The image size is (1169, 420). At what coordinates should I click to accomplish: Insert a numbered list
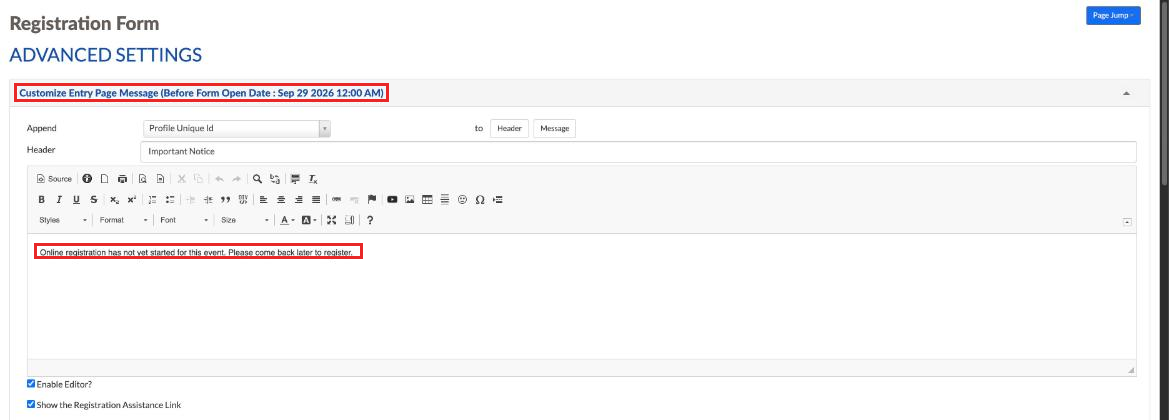152,200
